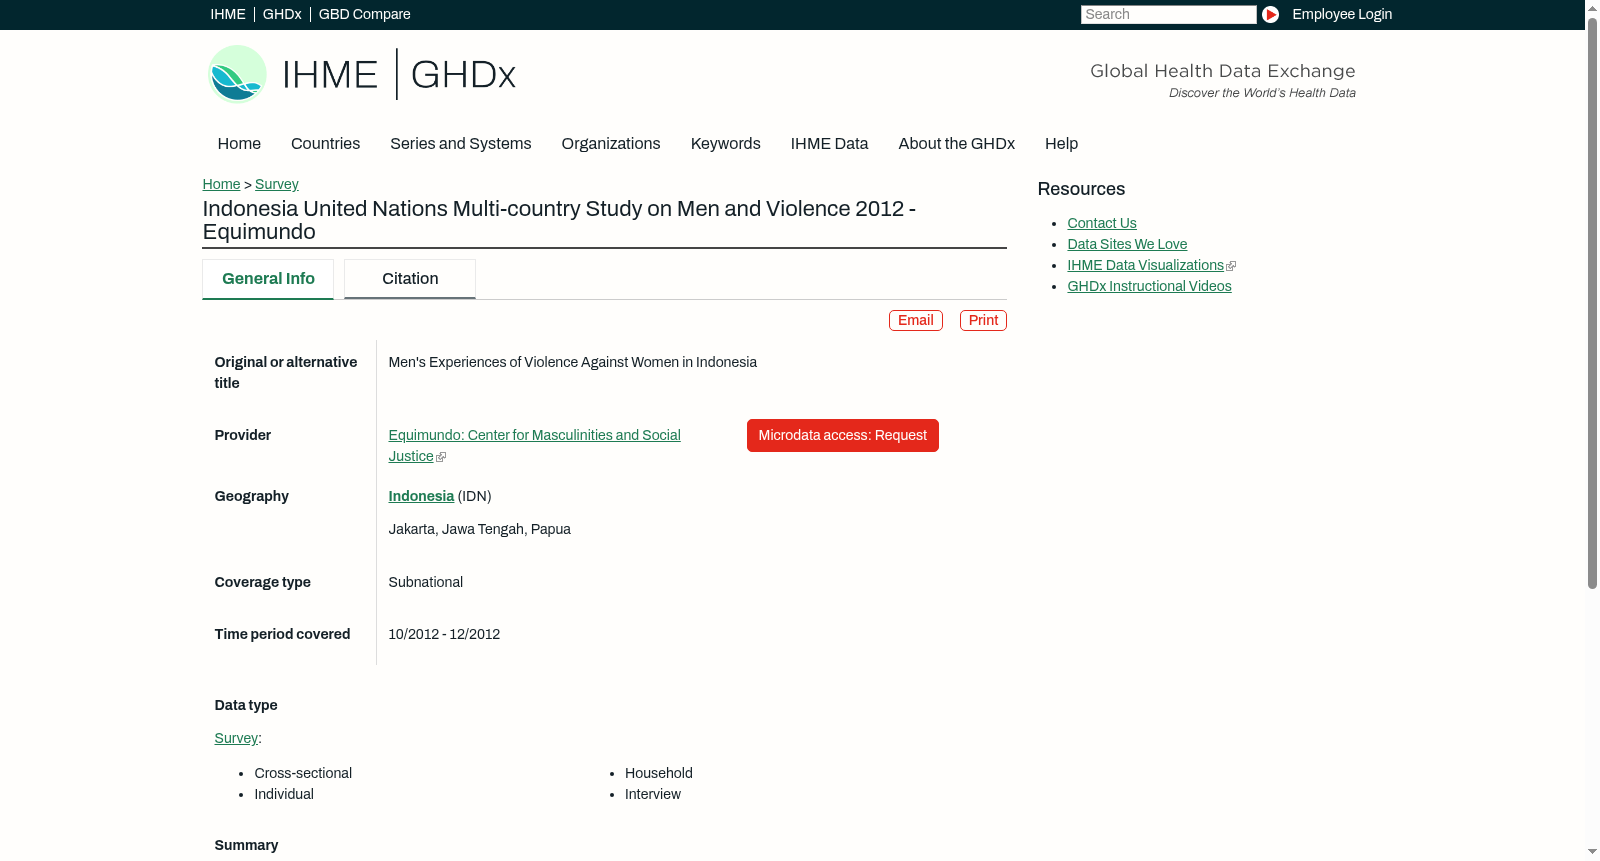Click the Survey breadcrumb link
Viewport: 1600px width, 861px height.
pos(277,185)
